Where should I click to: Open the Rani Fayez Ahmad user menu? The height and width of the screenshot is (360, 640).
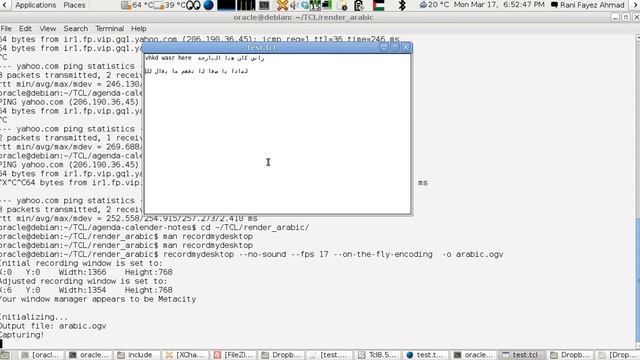(x=588, y=5)
